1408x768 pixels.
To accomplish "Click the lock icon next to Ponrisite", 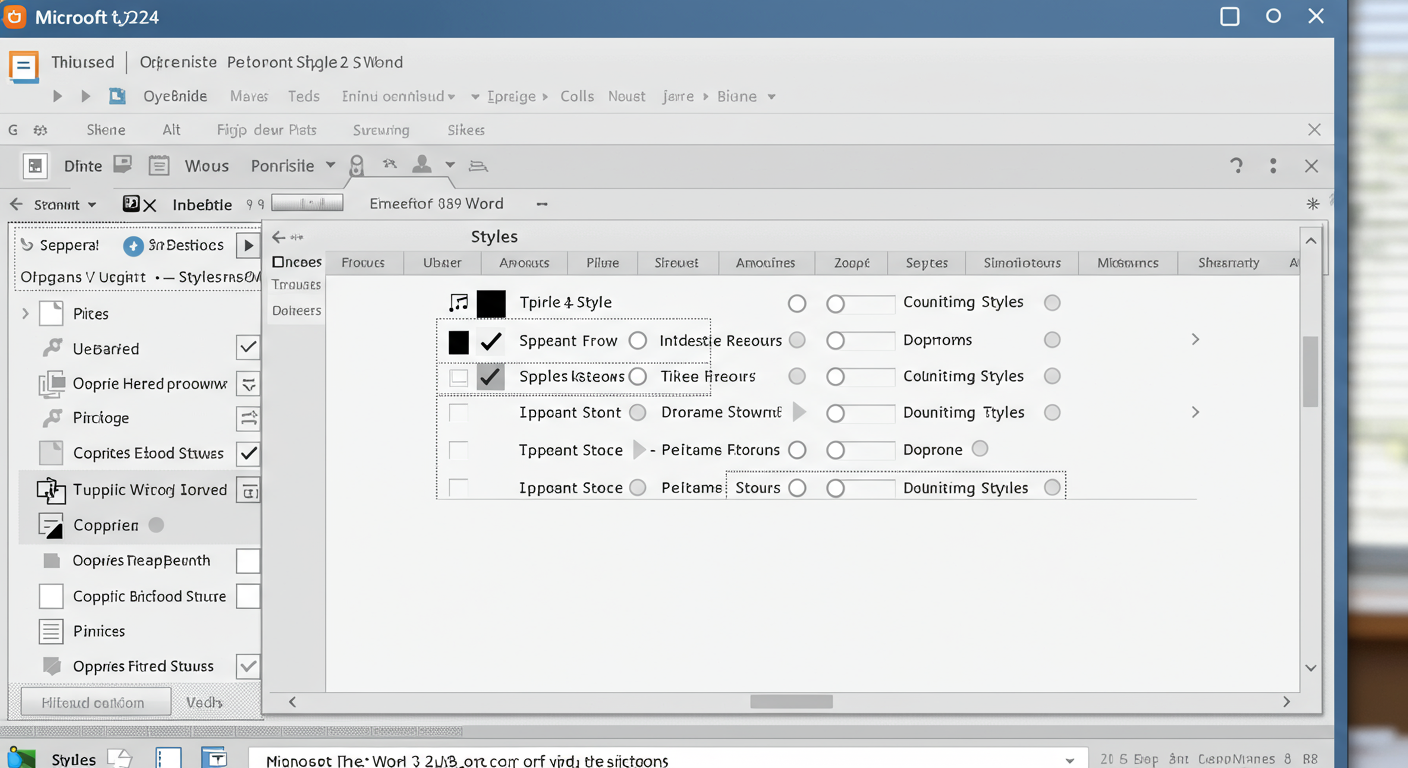I will tap(356, 166).
